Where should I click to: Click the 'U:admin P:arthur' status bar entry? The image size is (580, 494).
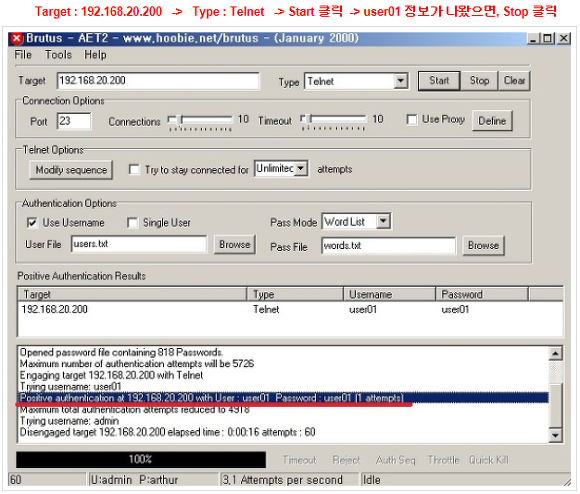coord(153,480)
